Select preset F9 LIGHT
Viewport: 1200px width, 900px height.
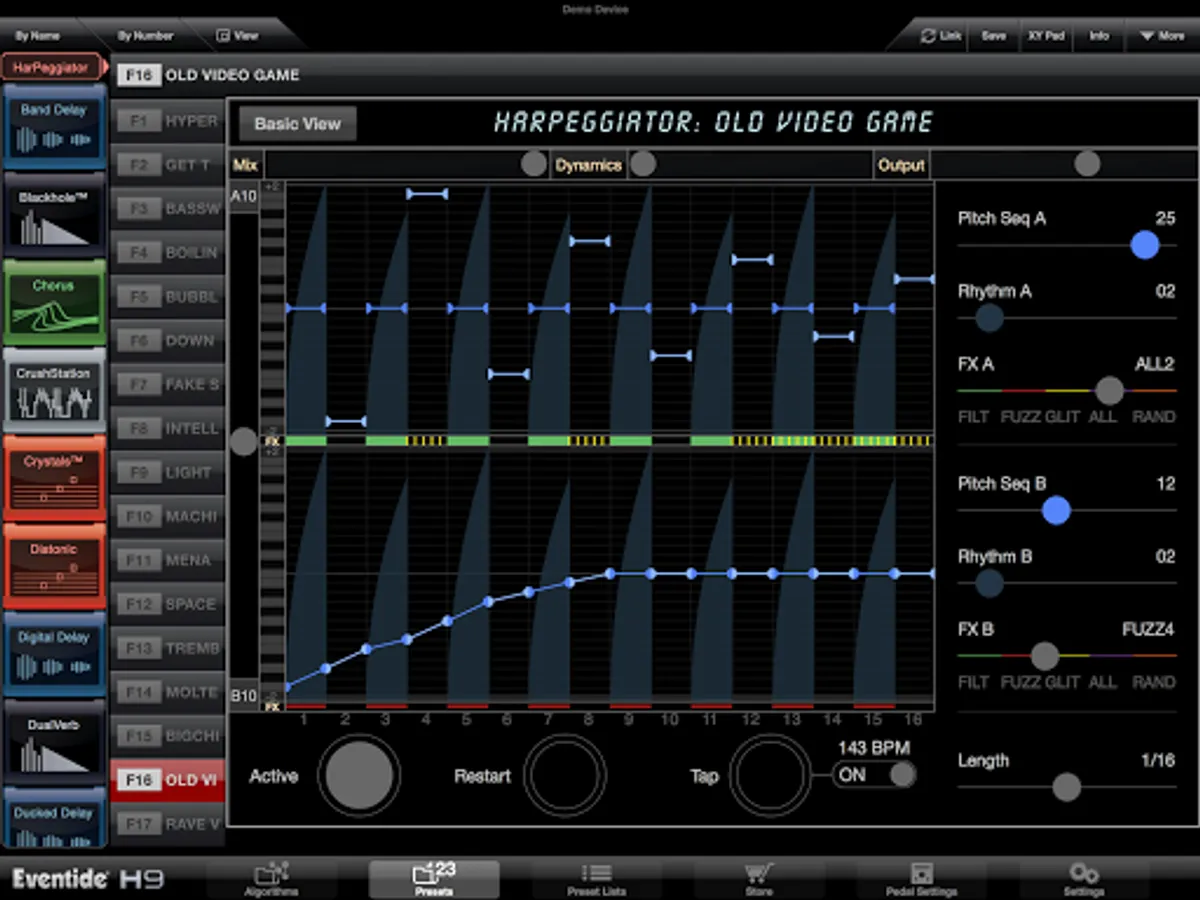tap(168, 473)
